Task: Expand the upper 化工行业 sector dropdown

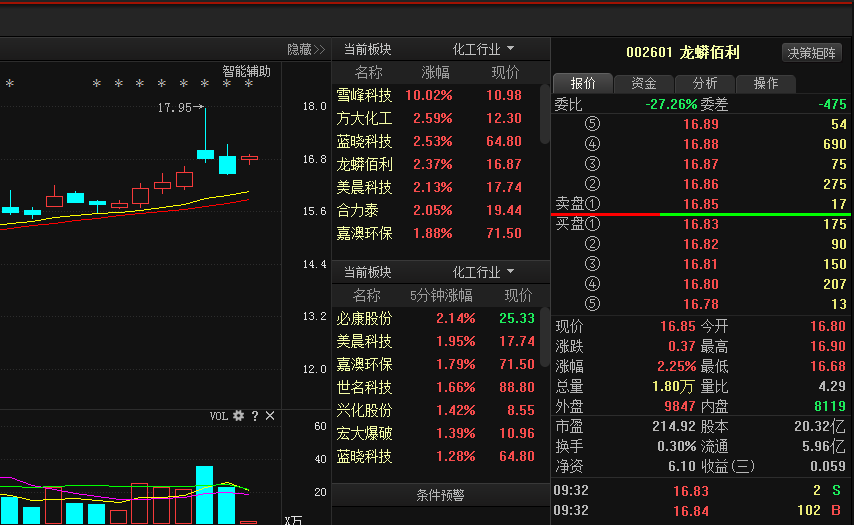Action: tap(484, 49)
